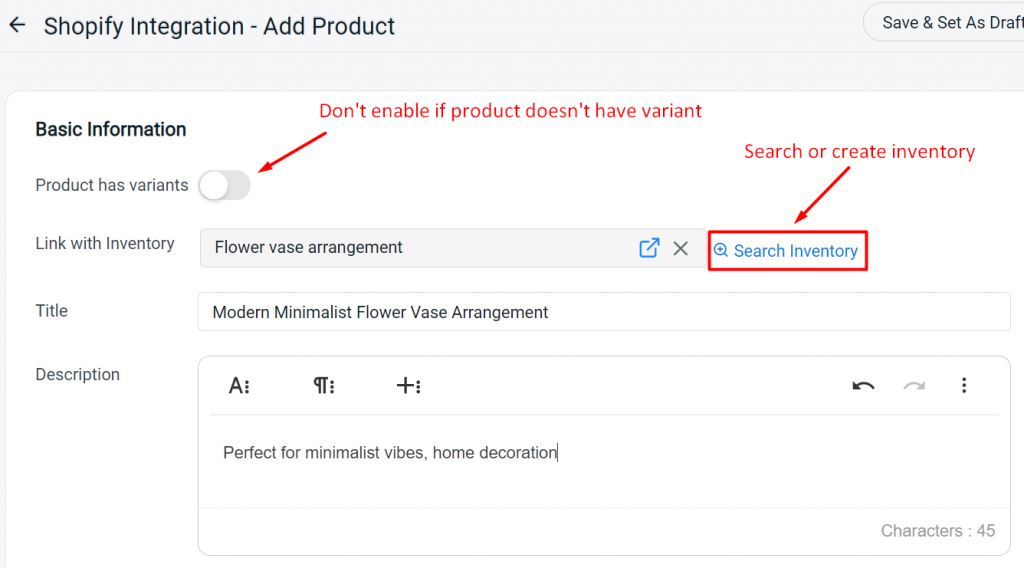Redo the description edit
This screenshot has width=1024, height=568.
pyautogui.click(x=914, y=386)
